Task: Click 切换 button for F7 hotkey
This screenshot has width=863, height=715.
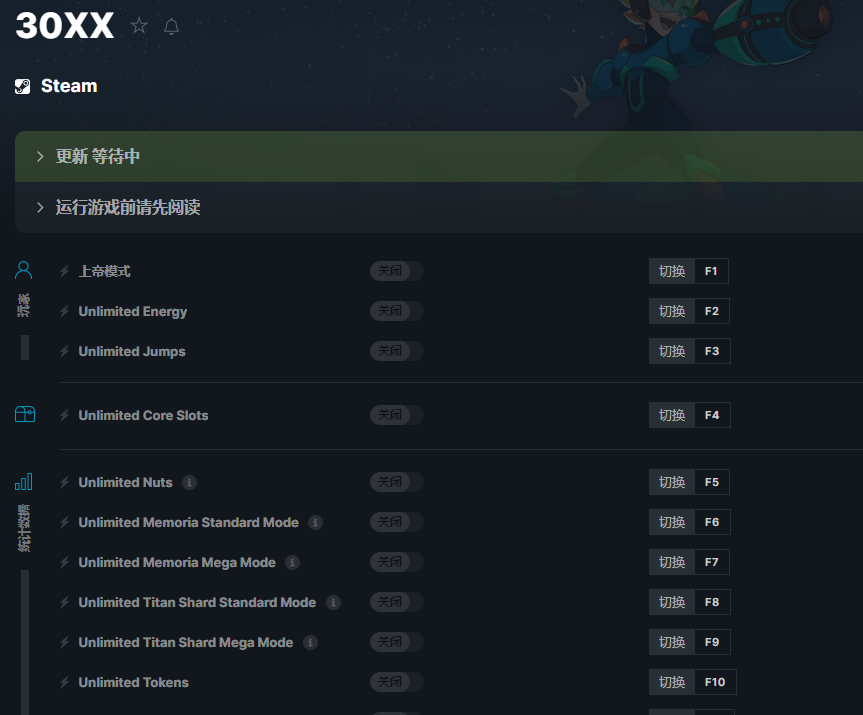Action: click(672, 562)
